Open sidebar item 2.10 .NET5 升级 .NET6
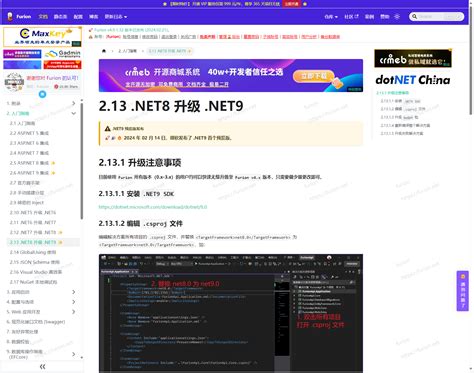474x373 pixels. pyautogui.click(x=33, y=213)
